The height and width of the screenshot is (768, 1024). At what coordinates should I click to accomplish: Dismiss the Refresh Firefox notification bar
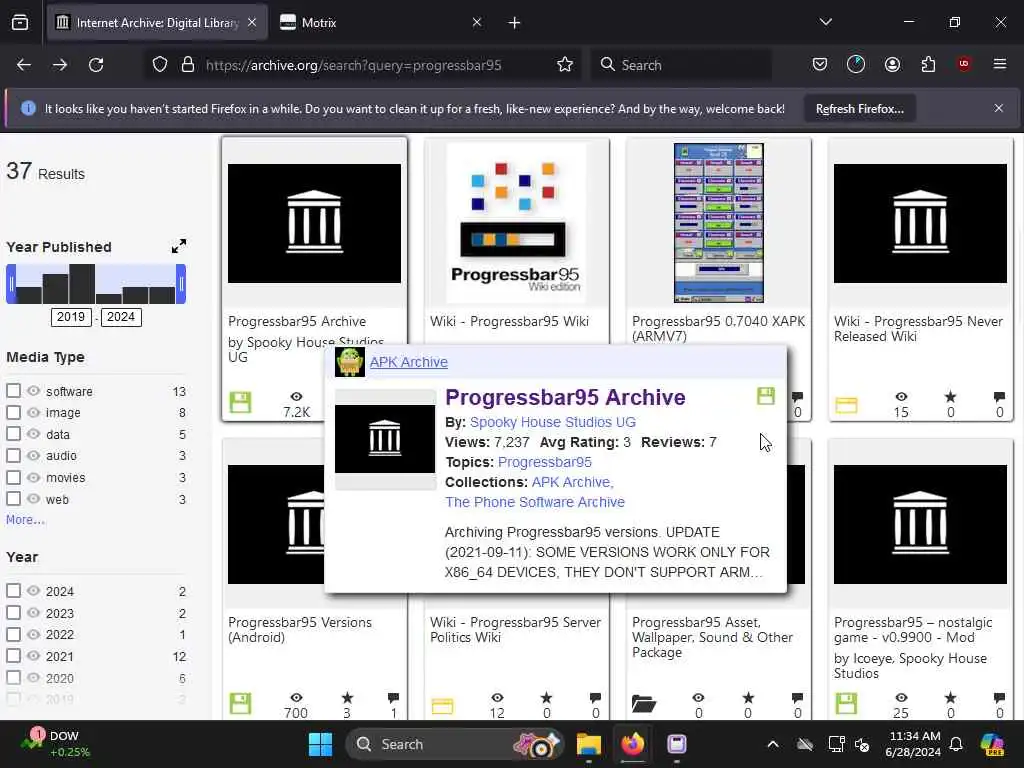tap(999, 108)
